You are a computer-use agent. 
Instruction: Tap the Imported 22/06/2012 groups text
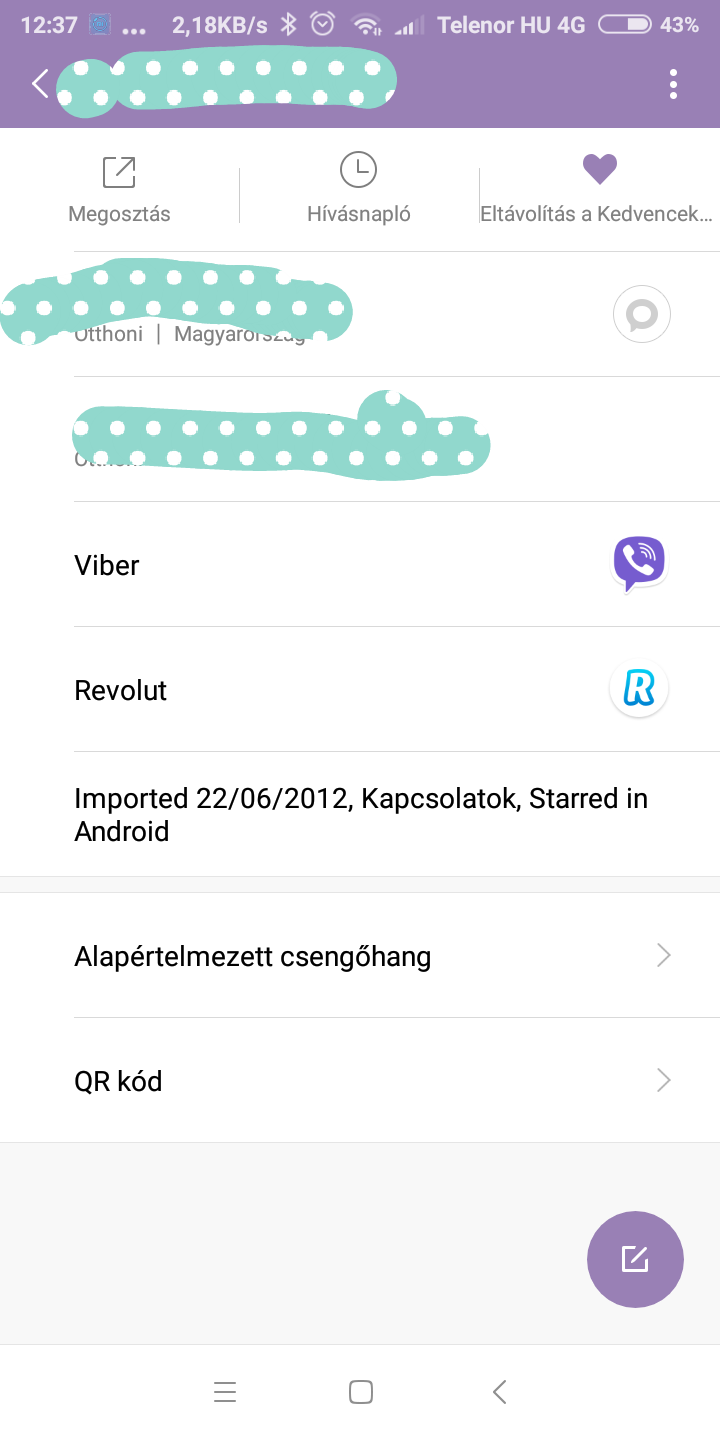point(361,814)
